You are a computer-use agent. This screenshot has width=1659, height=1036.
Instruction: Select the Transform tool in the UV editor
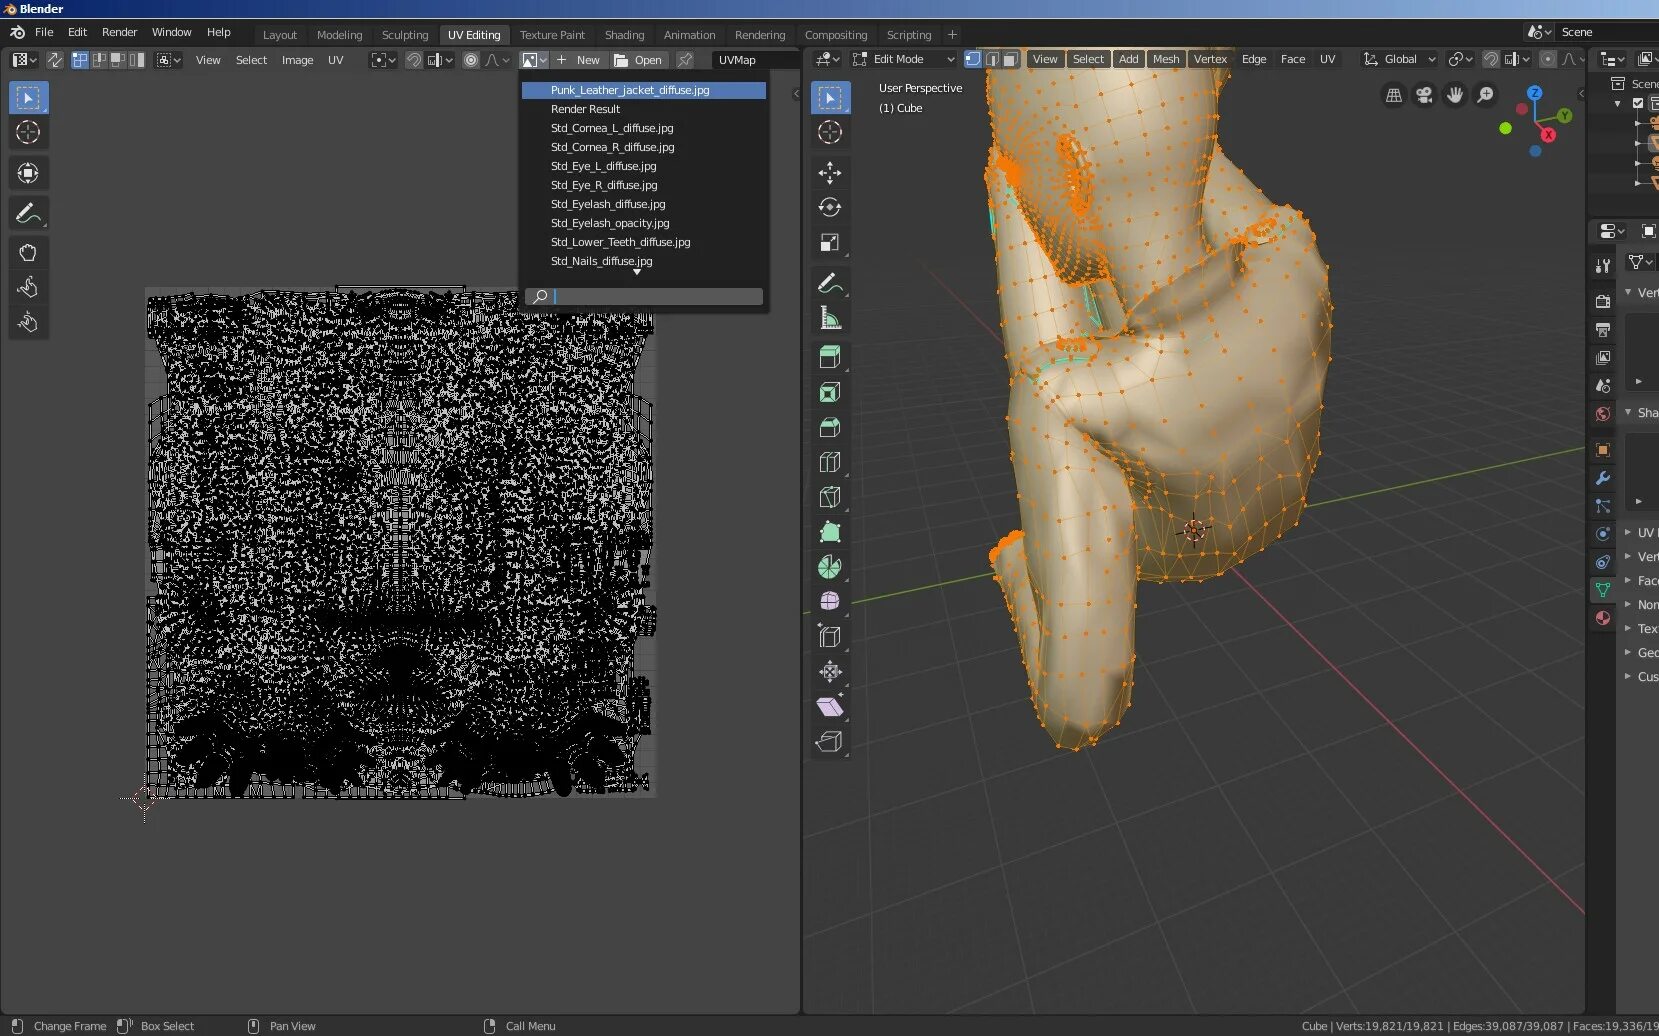coord(28,173)
